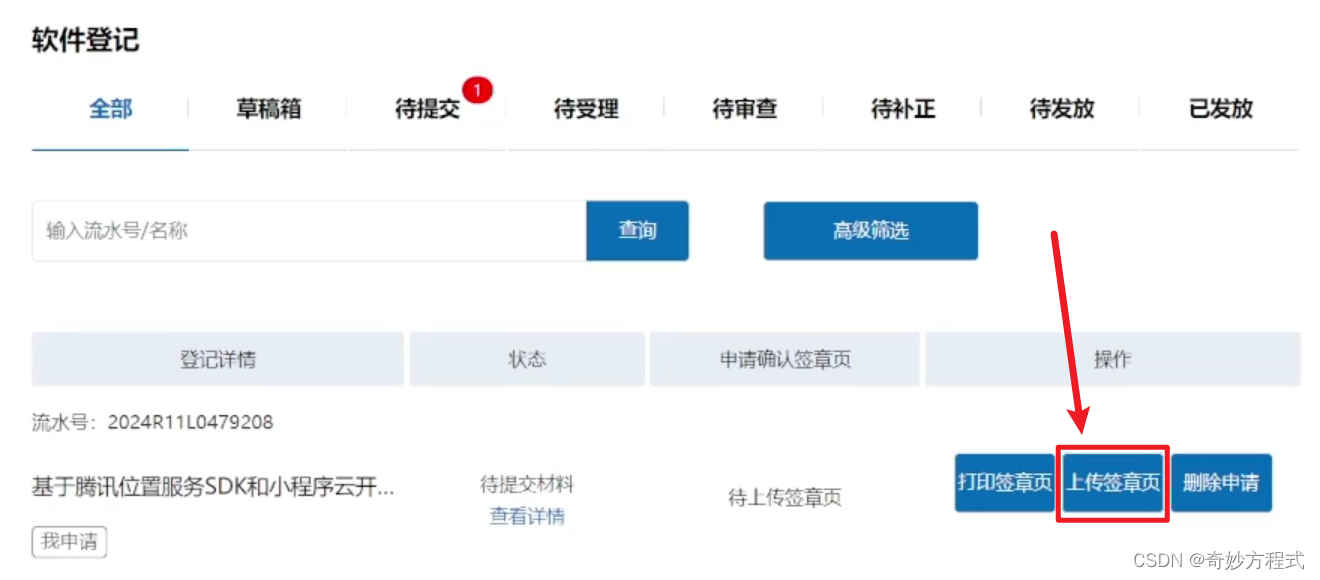The height and width of the screenshot is (580, 1320).
Task: Click the 打印签章页 button
Action: point(1005,483)
